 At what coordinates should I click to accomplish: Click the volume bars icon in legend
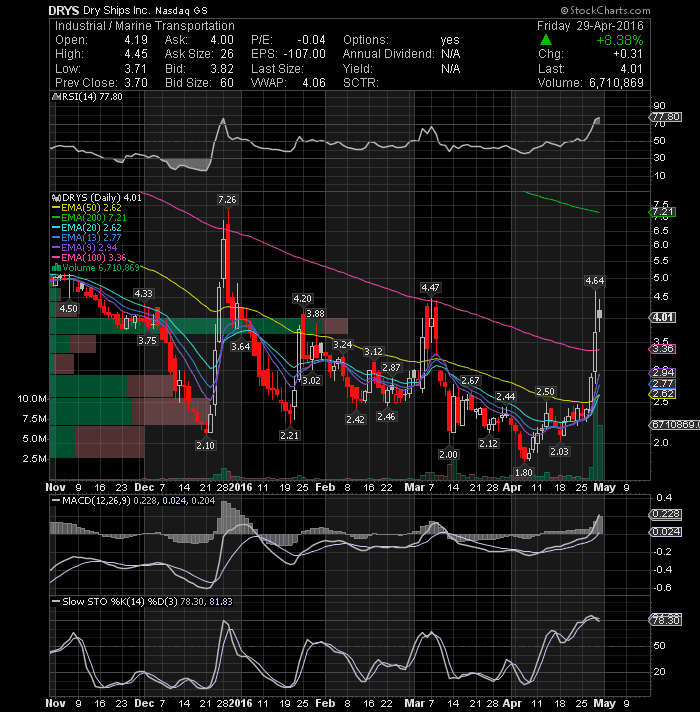(x=57, y=267)
